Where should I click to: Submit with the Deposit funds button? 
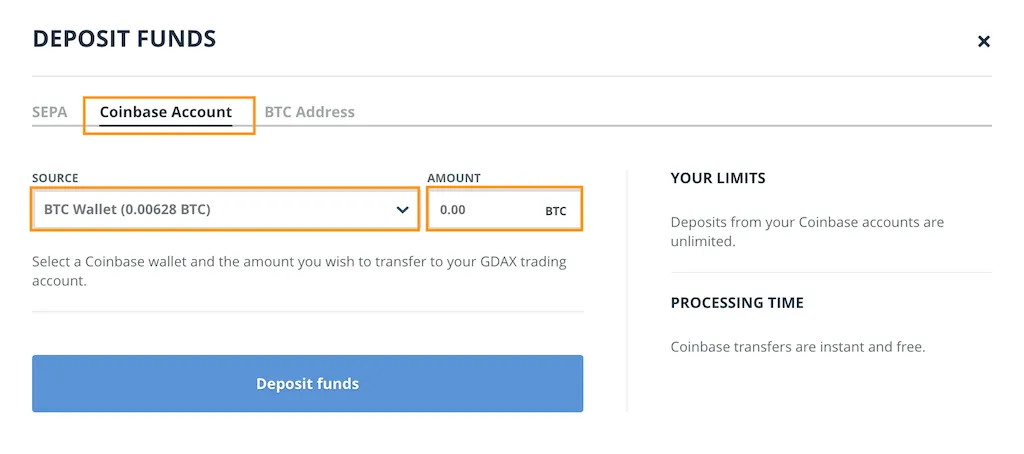(308, 383)
